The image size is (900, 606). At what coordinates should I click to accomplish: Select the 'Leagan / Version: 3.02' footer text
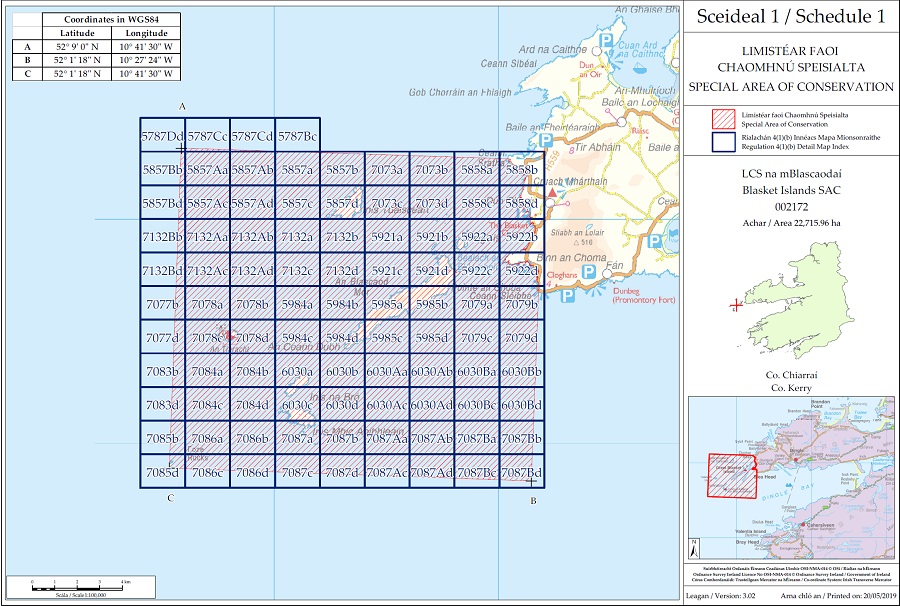tap(719, 596)
